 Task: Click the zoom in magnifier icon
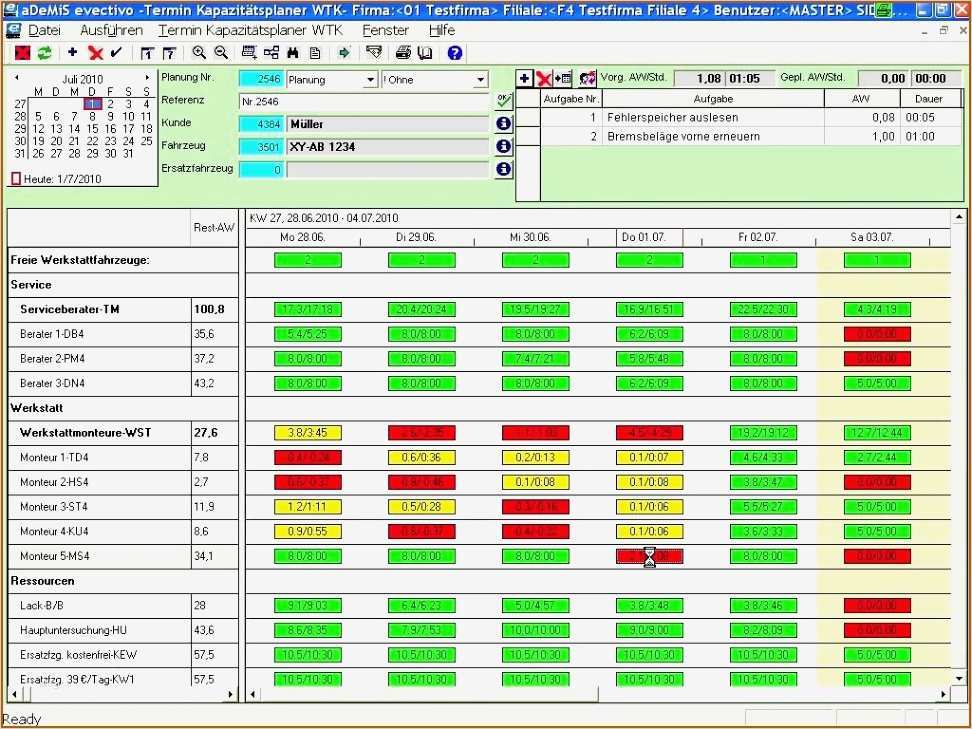click(199, 53)
